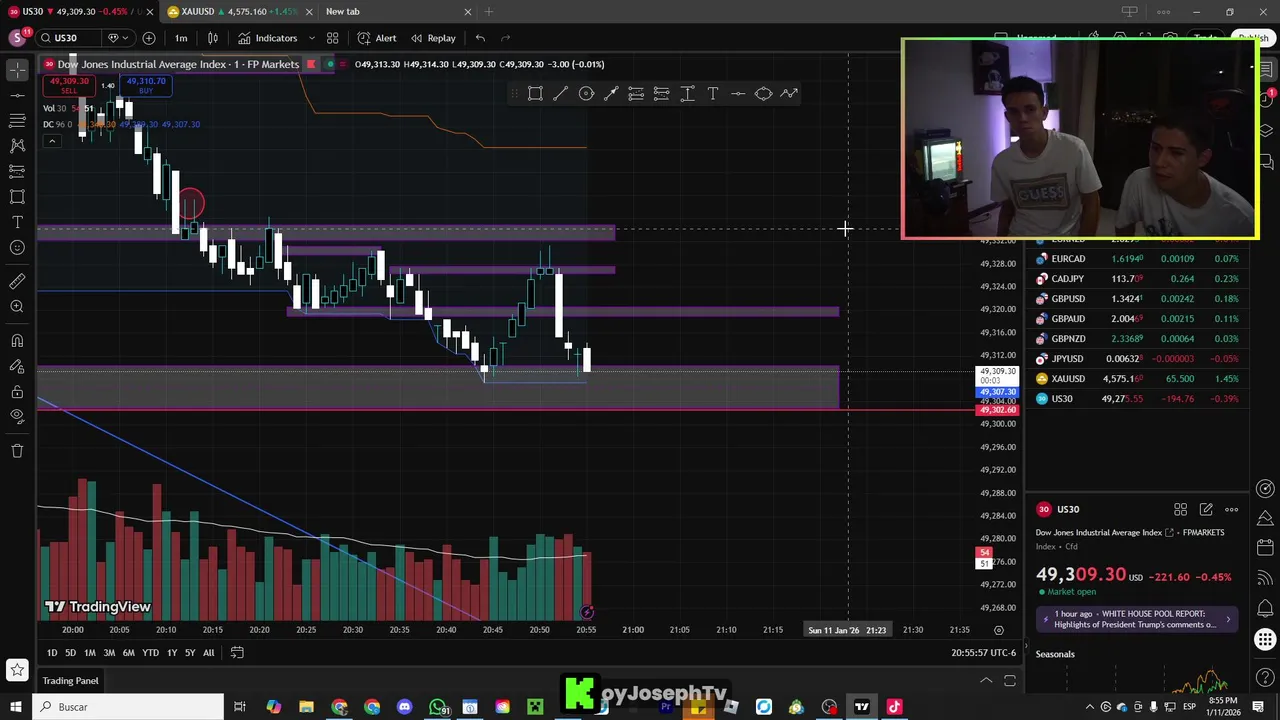Viewport: 1280px width, 720px height.
Task: Select GBPNZD in the watchlist
Action: [1137, 339]
